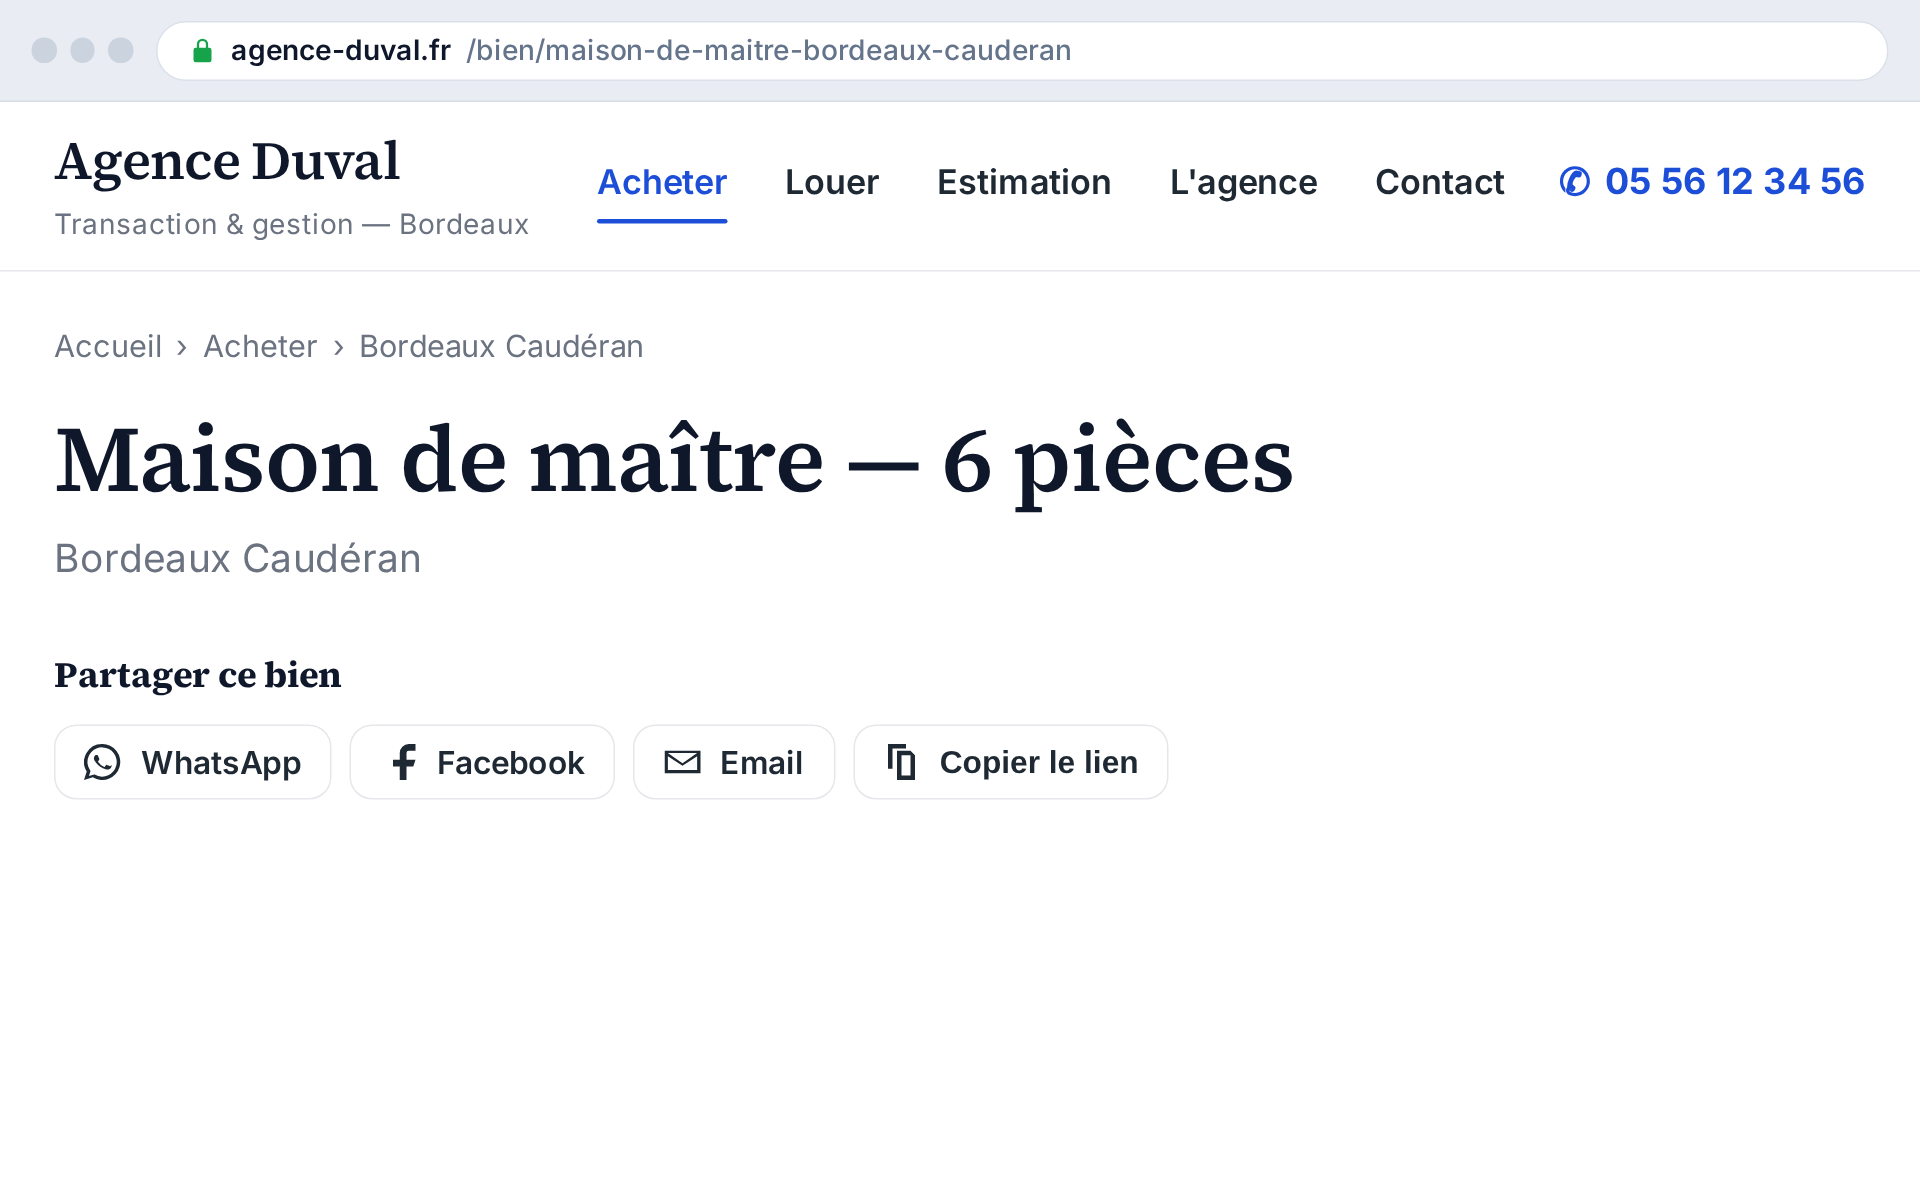This screenshot has height=1200, width=1920.
Task: Open the Acheter navigation tab
Action: (662, 182)
